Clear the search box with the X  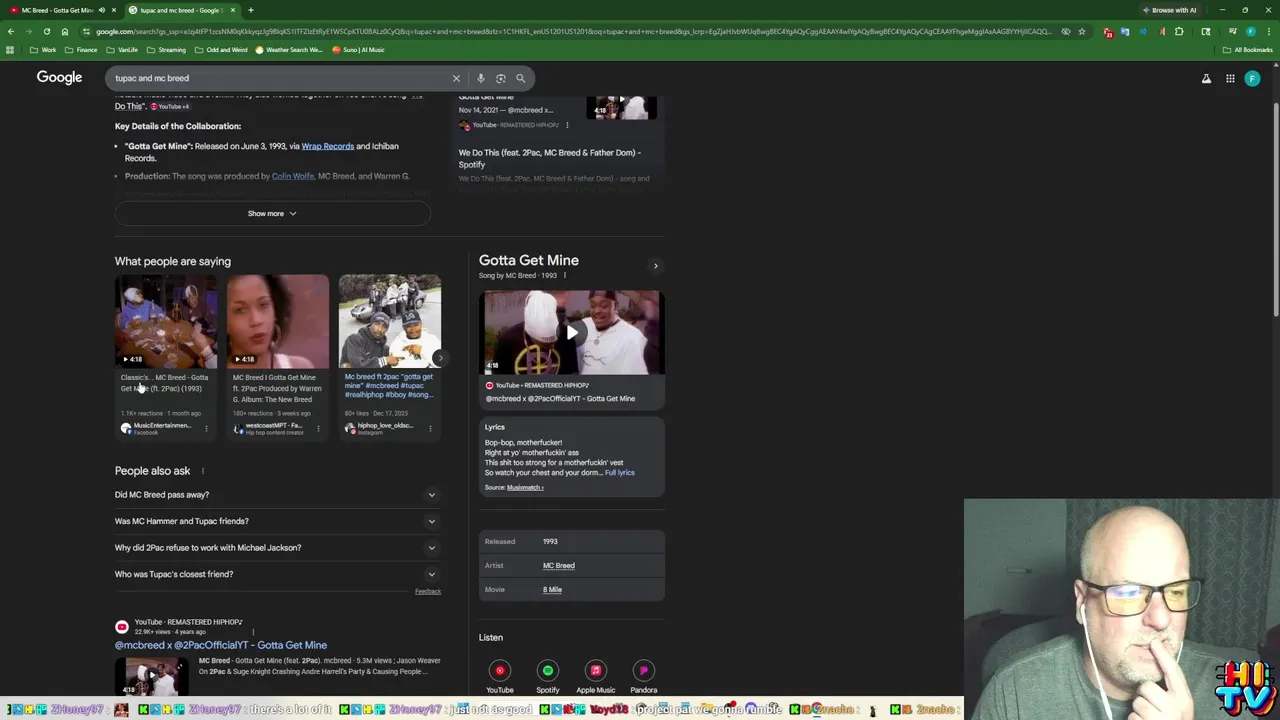coord(456,78)
